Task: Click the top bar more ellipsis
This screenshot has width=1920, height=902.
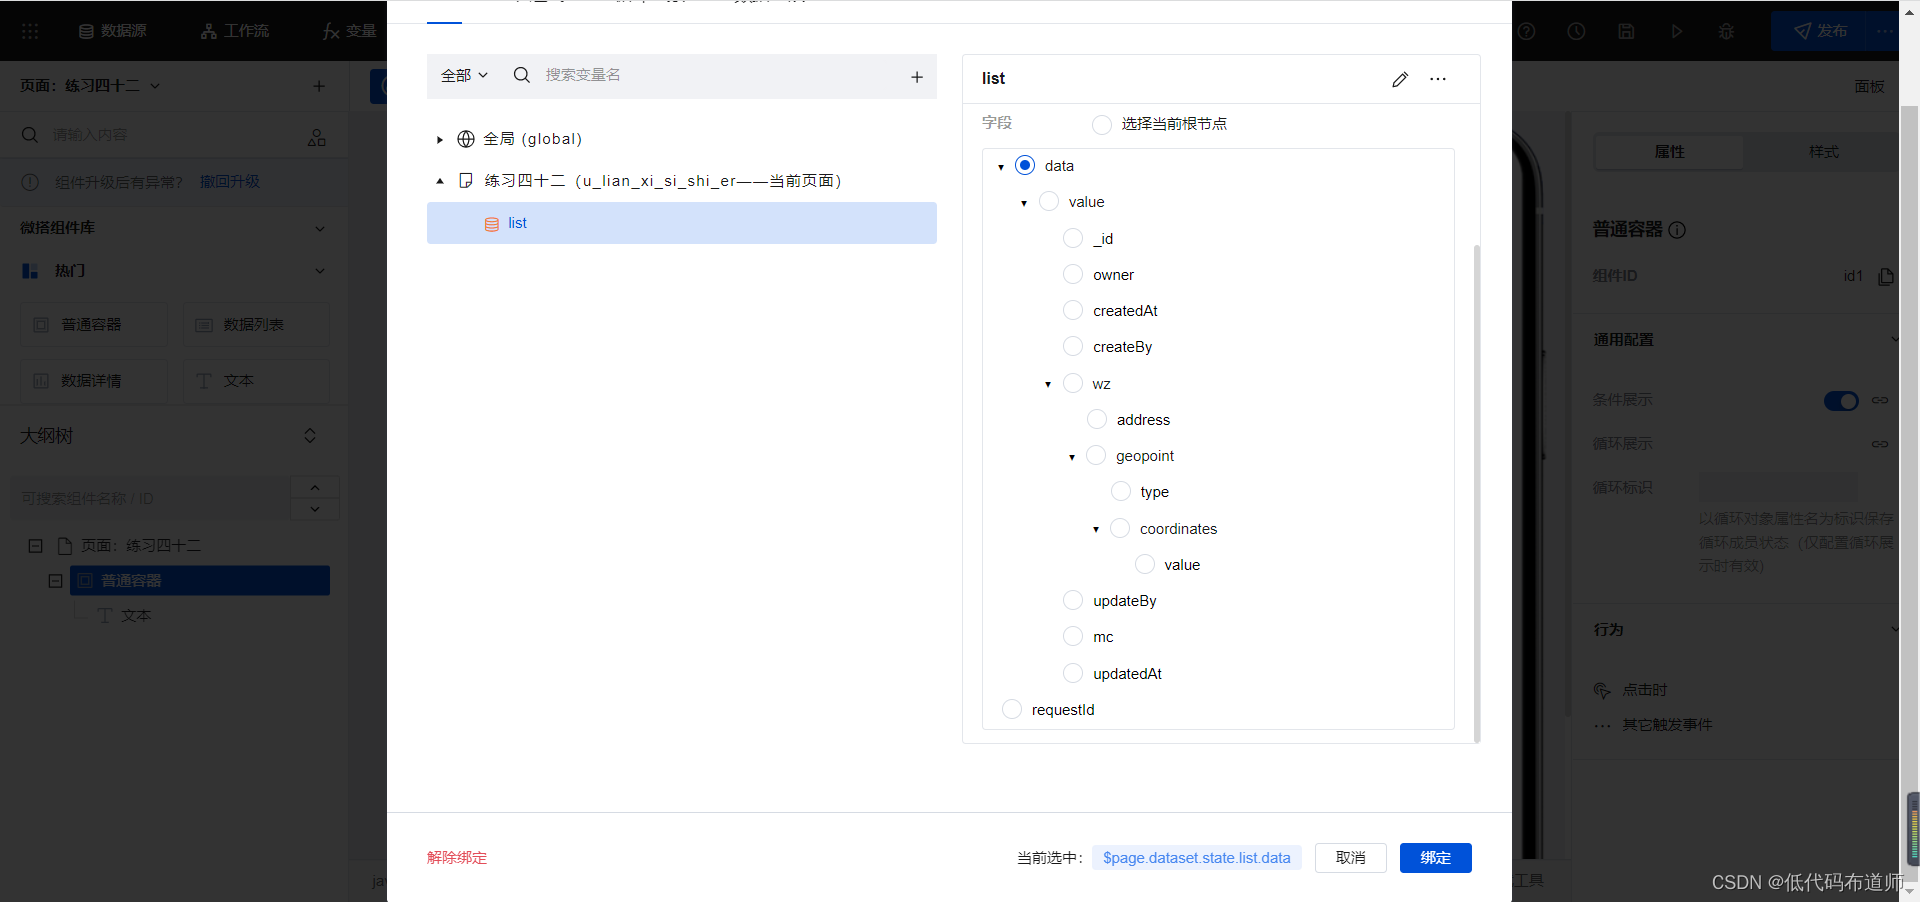Action: (1885, 31)
